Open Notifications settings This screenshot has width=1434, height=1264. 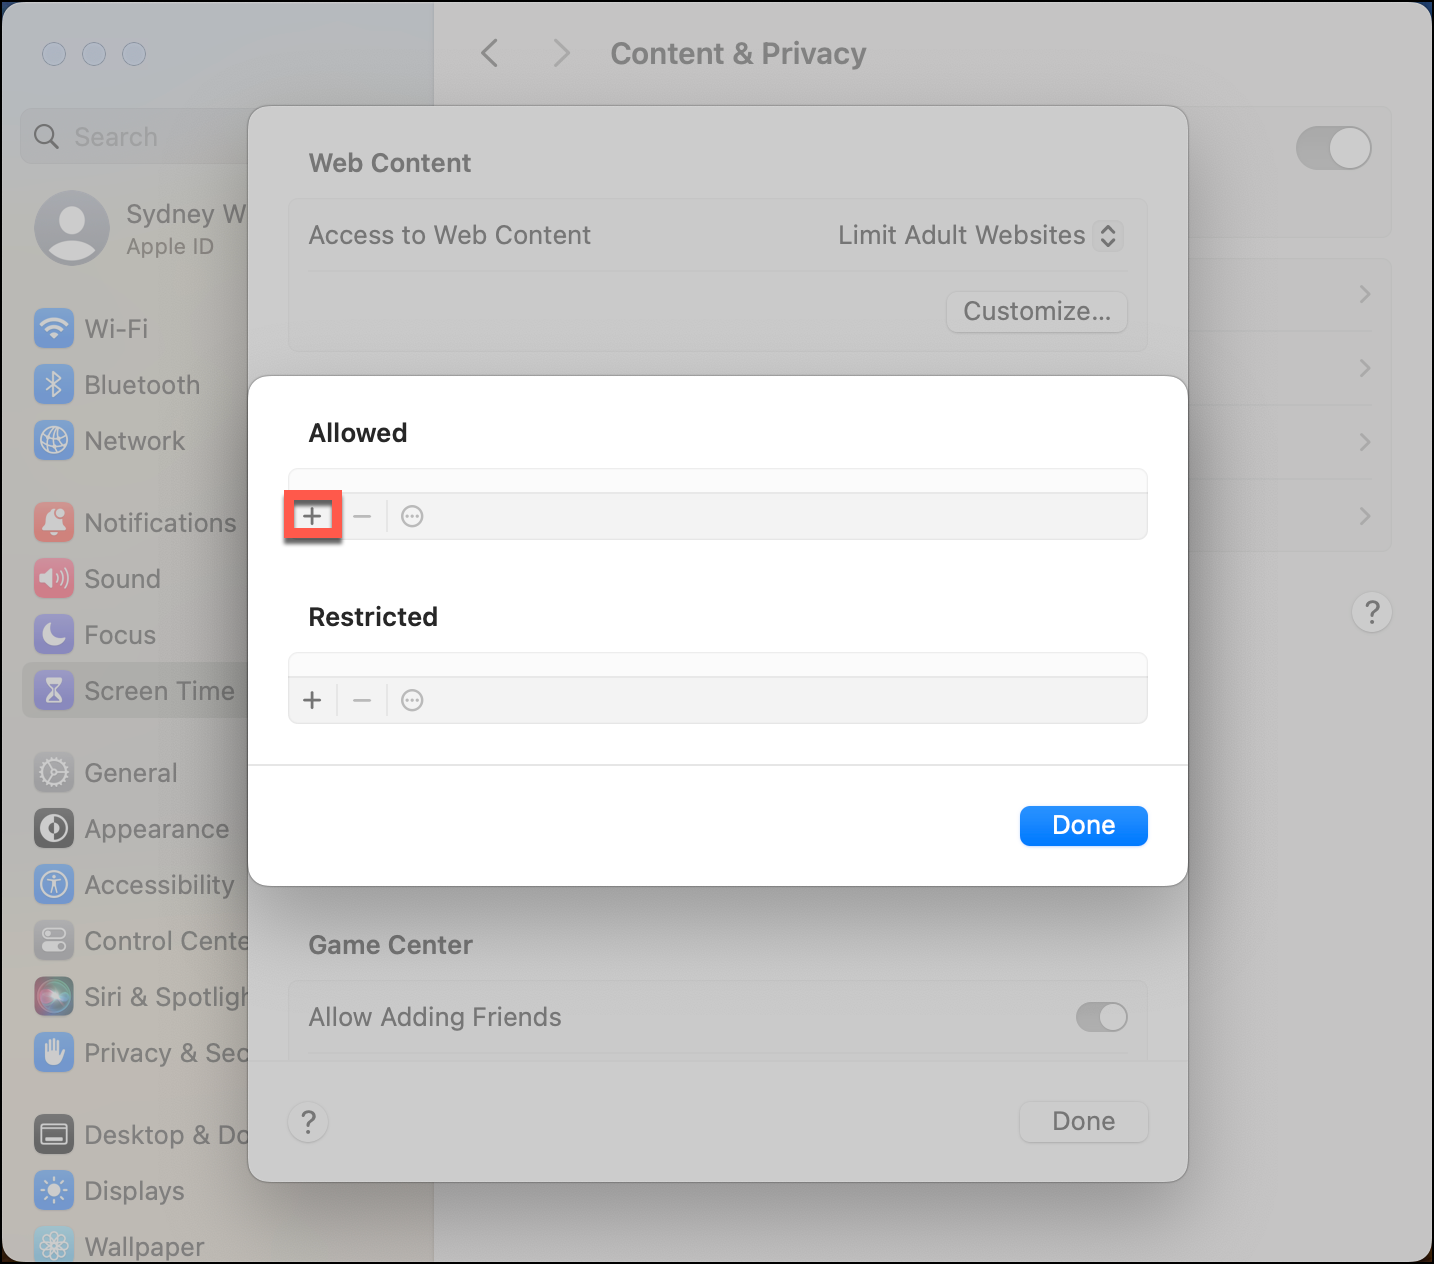click(135, 523)
